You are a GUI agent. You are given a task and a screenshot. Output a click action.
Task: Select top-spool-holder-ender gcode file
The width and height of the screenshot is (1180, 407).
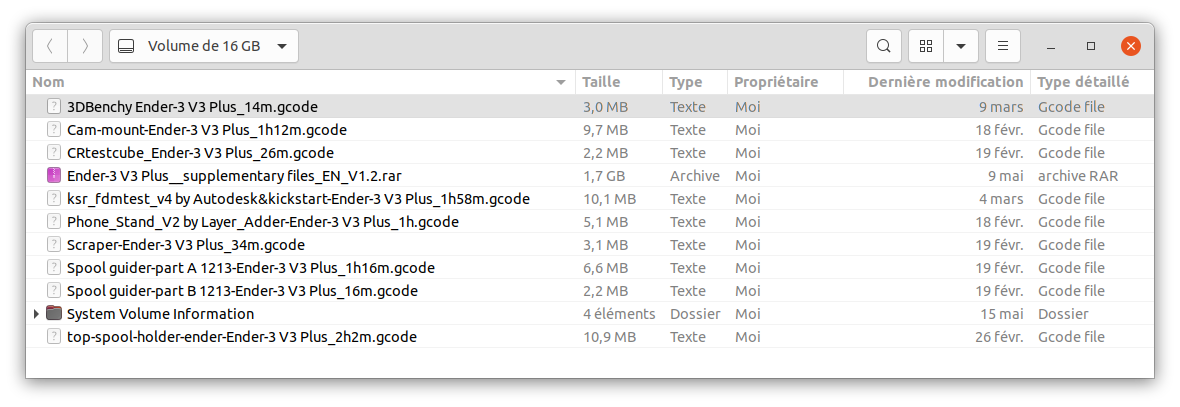click(x=241, y=337)
